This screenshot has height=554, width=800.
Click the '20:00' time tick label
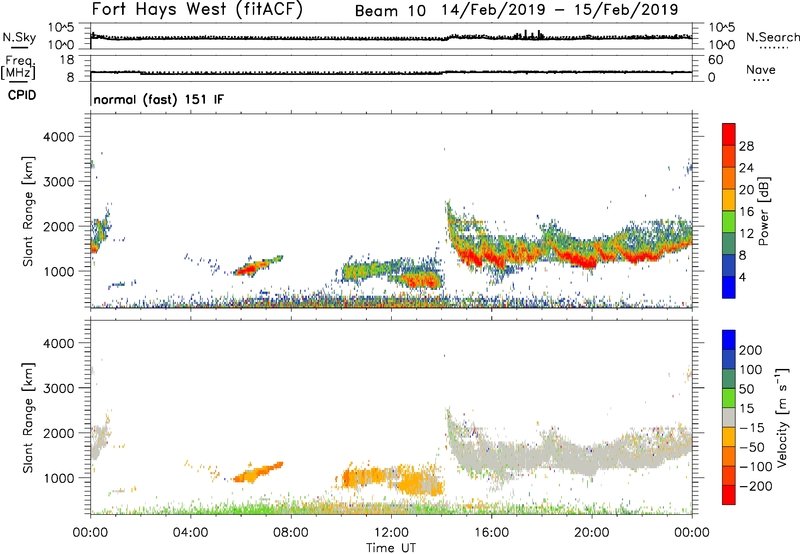(x=592, y=533)
